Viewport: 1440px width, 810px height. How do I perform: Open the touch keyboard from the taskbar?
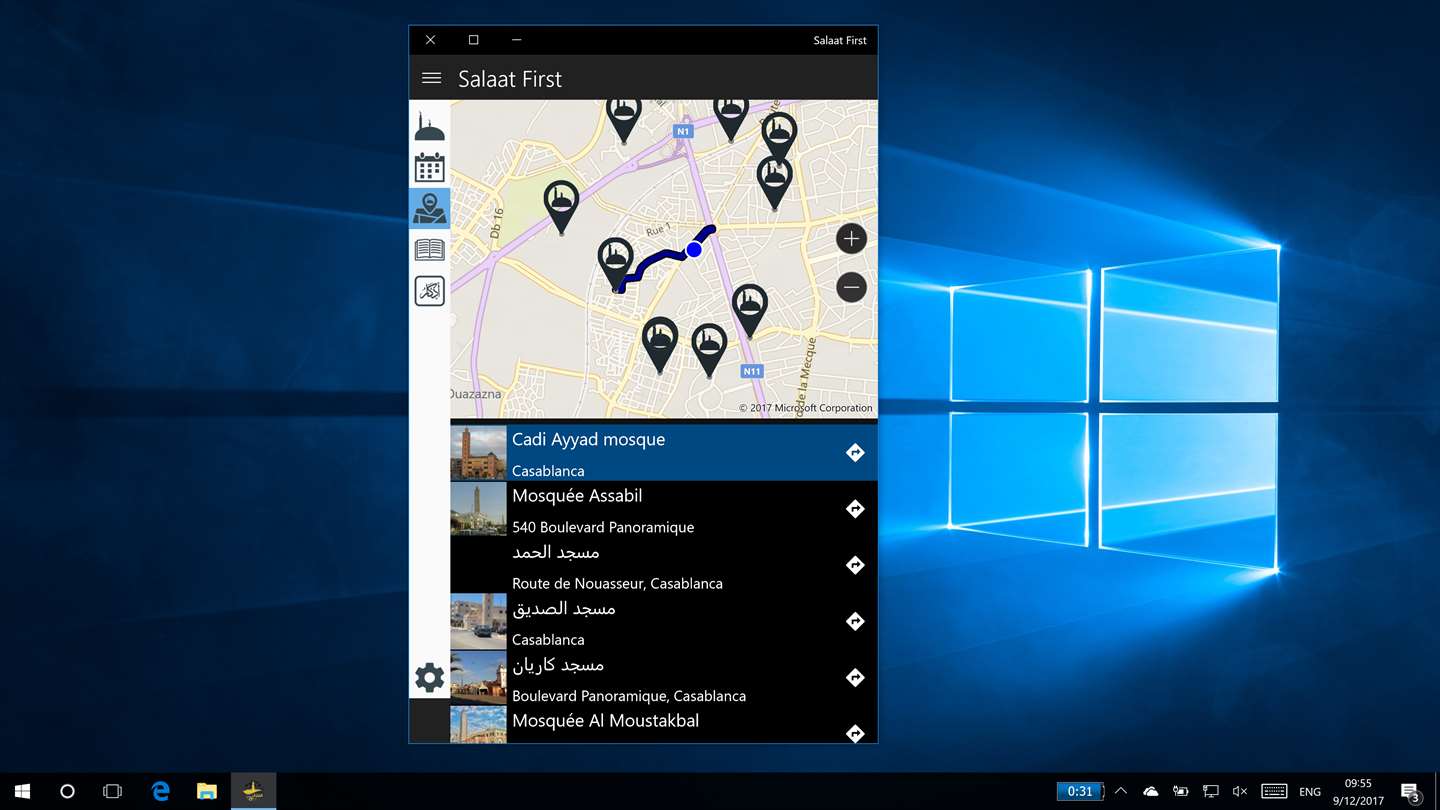pyautogui.click(x=1274, y=791)
